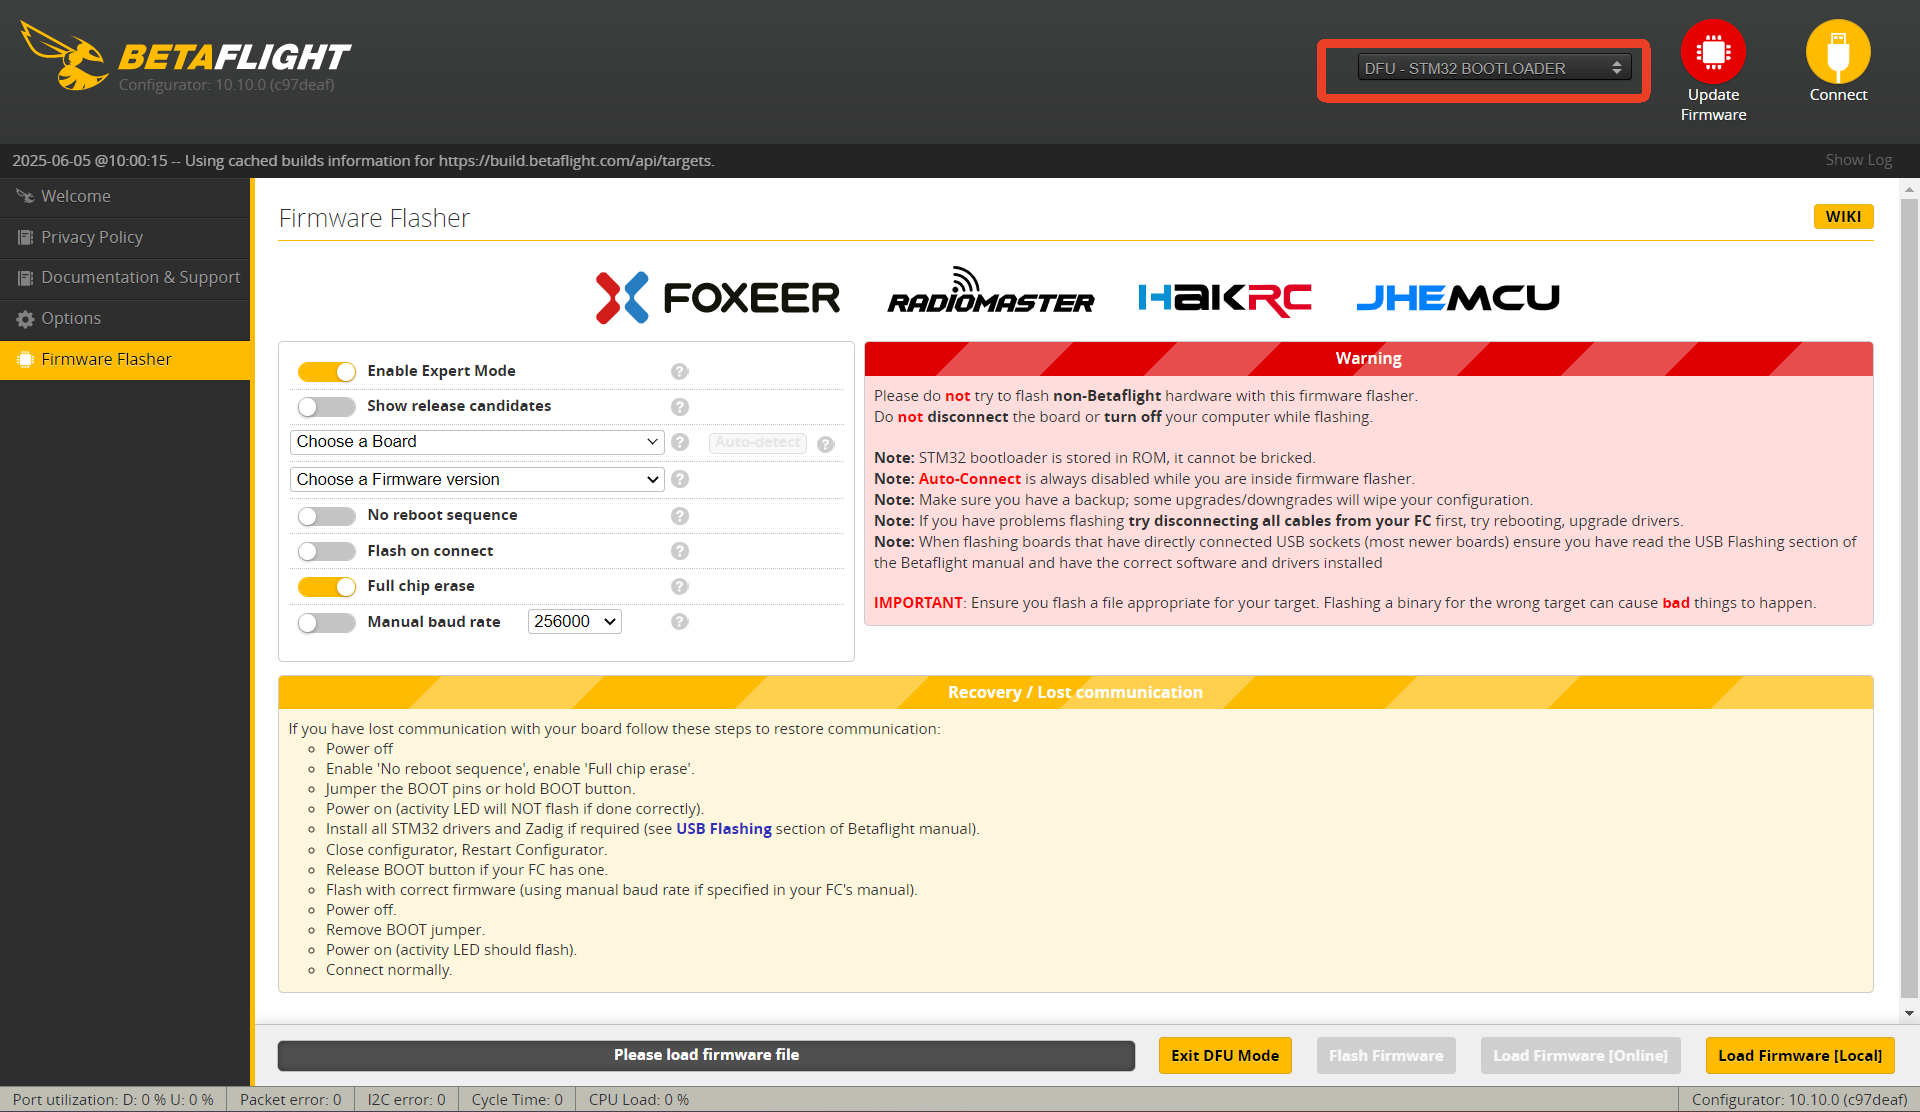Open help for Flash on connect
This screenshot has width=1920, height=1112.
click(680, 551)
